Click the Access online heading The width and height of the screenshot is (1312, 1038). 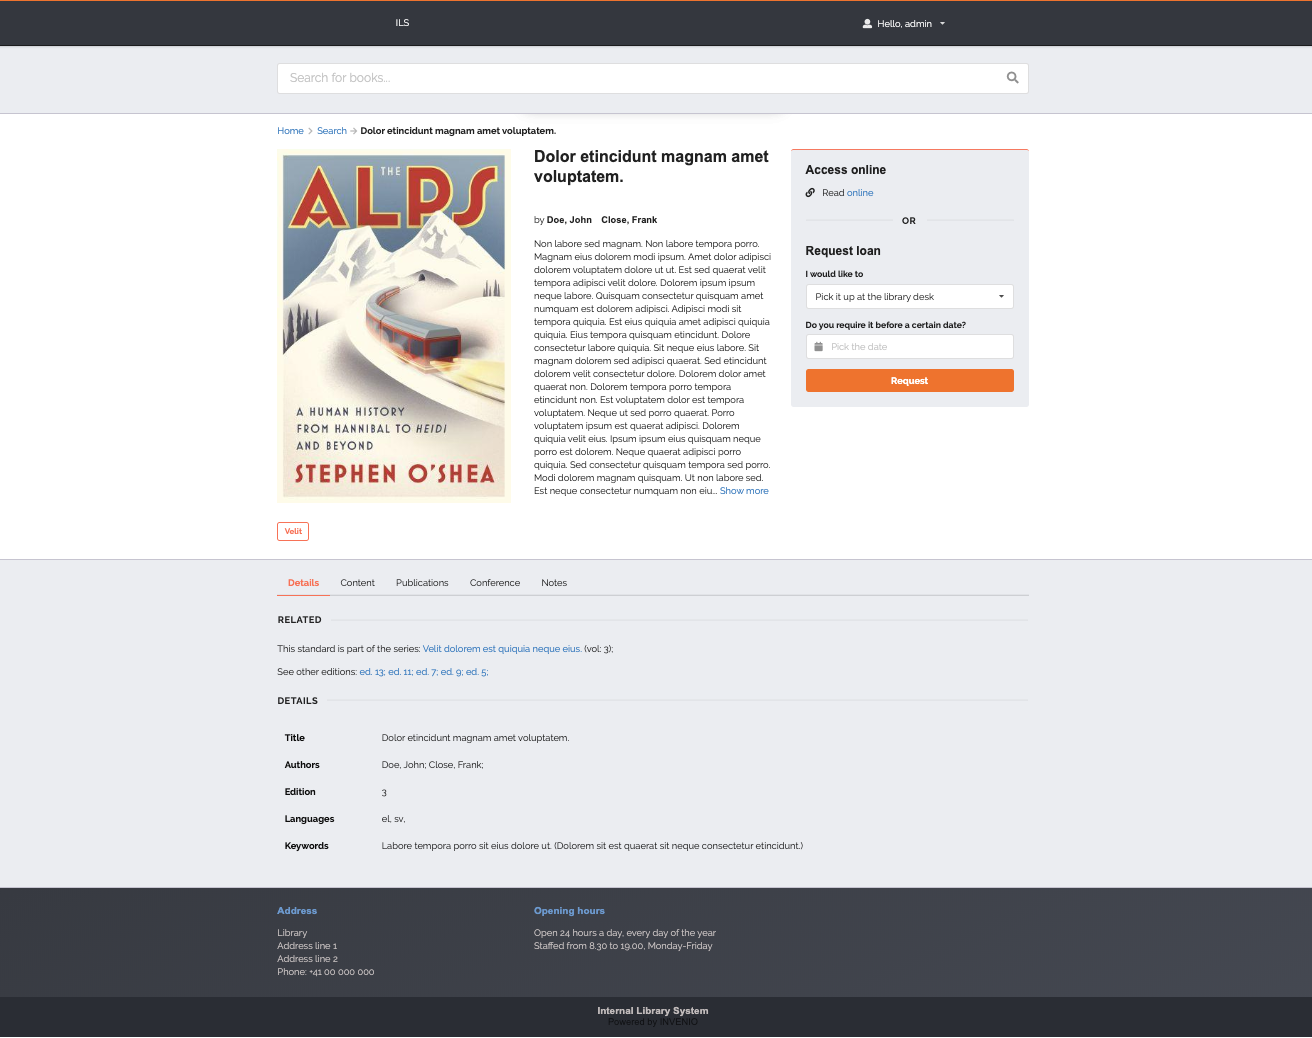pos(846,170)
